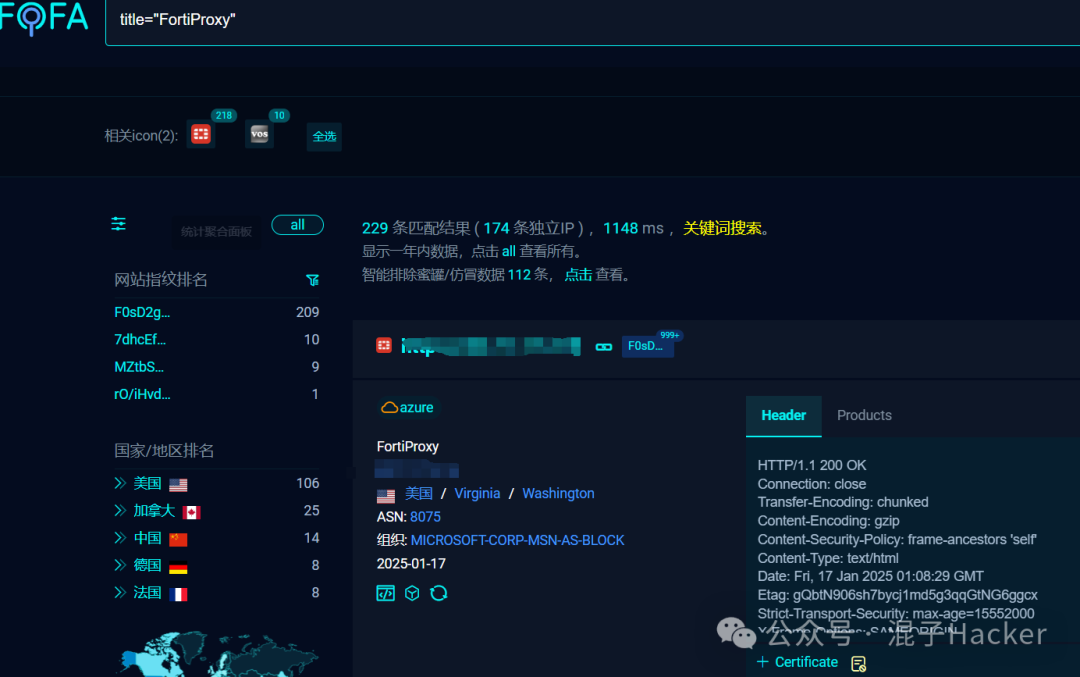
Task: Switch to the Products tab
Action: (864, 415)
